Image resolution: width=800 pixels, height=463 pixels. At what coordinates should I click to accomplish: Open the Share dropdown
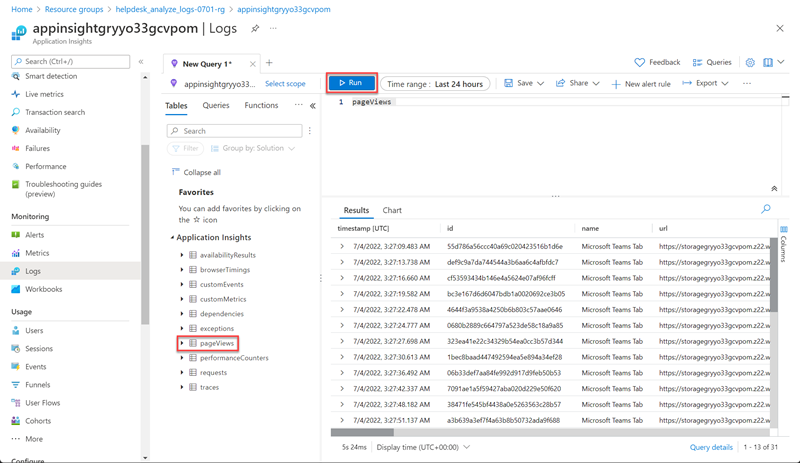pos(578,83)
